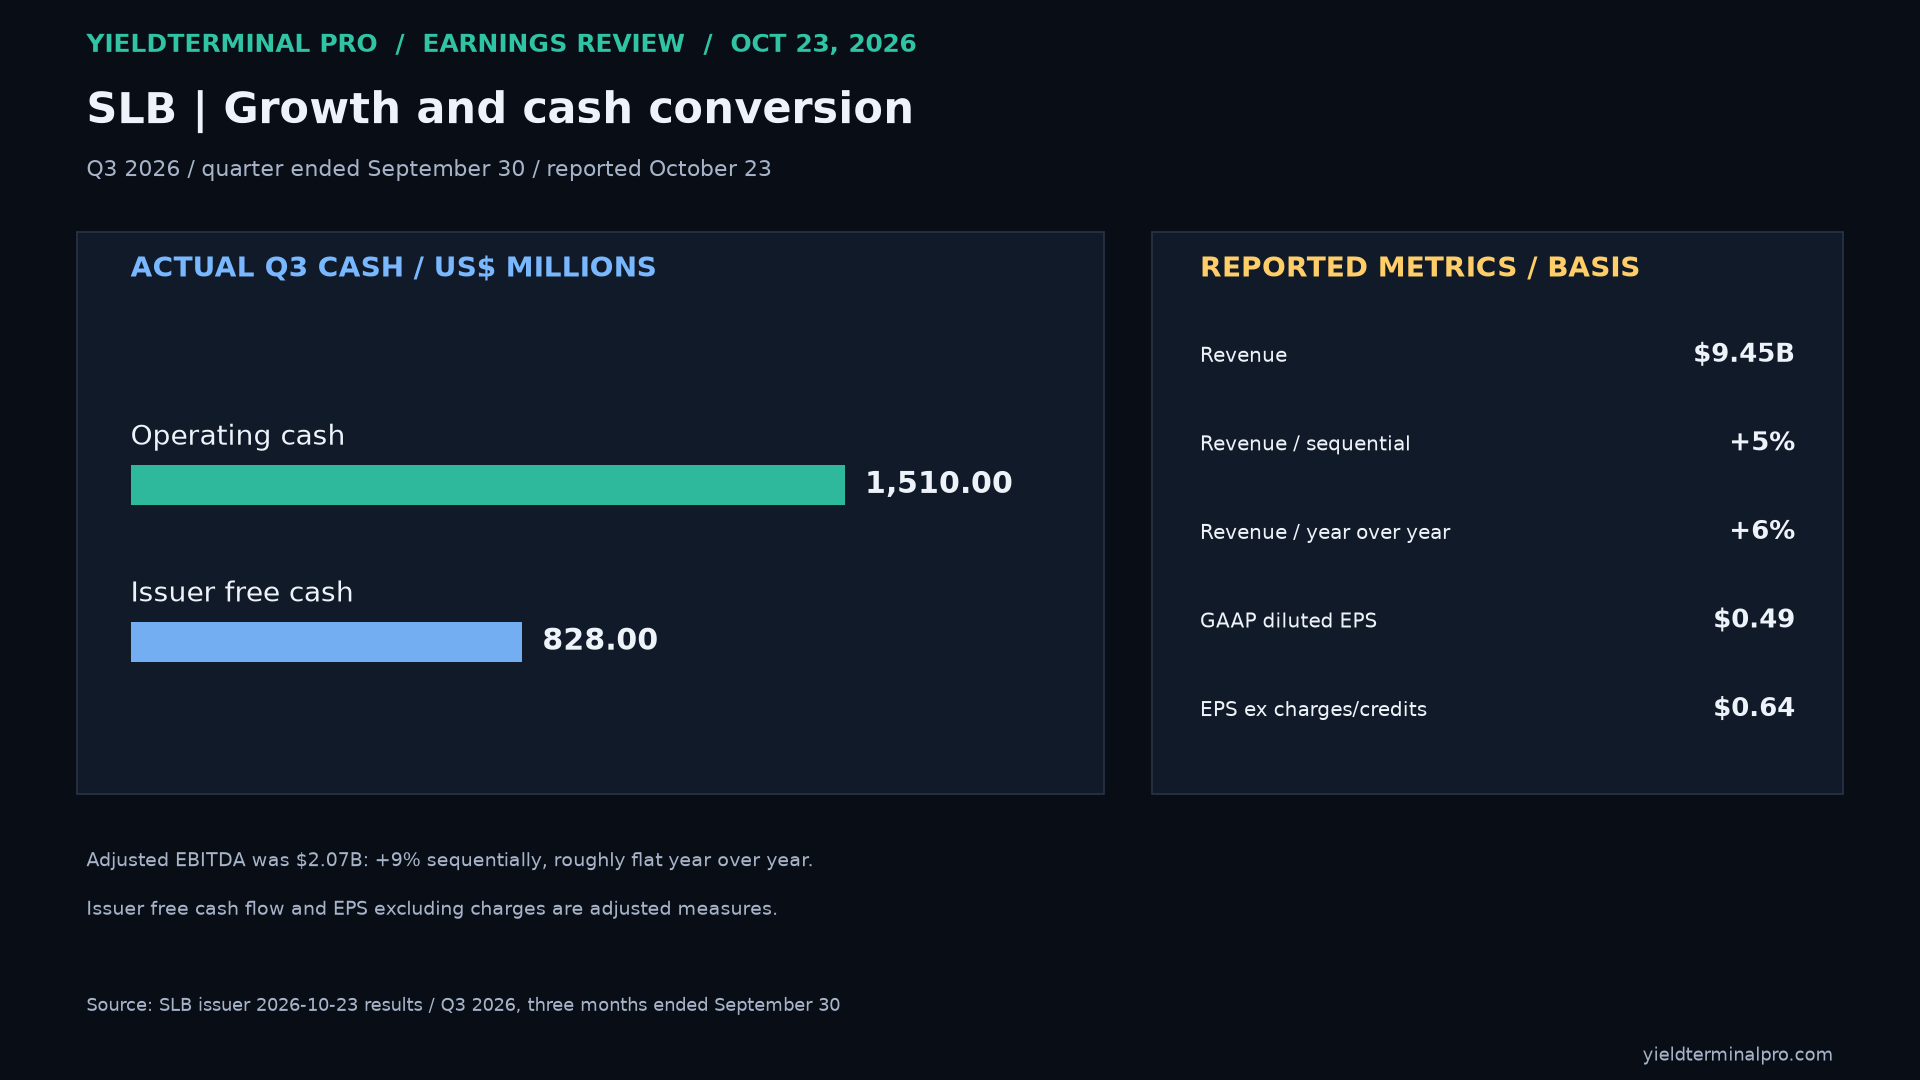Click the +5% sequential value

click(x=1762, y=442)
